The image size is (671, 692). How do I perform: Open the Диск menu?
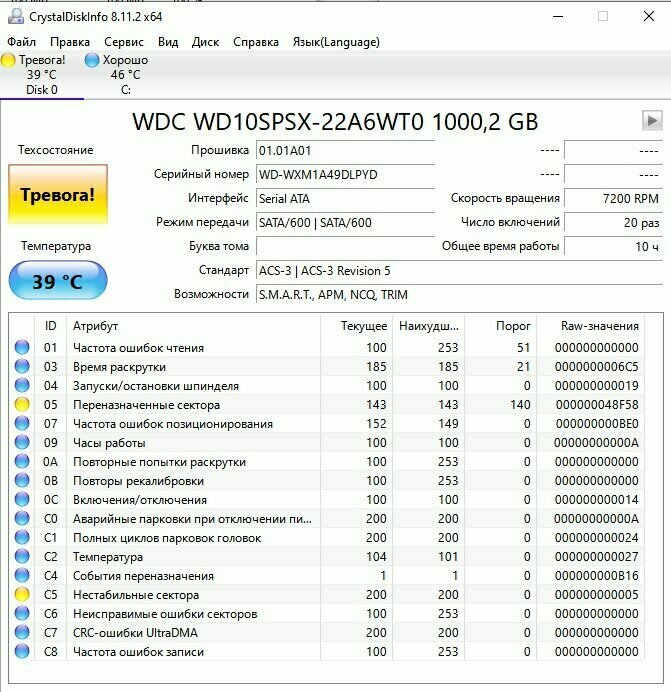pos(205,42)
